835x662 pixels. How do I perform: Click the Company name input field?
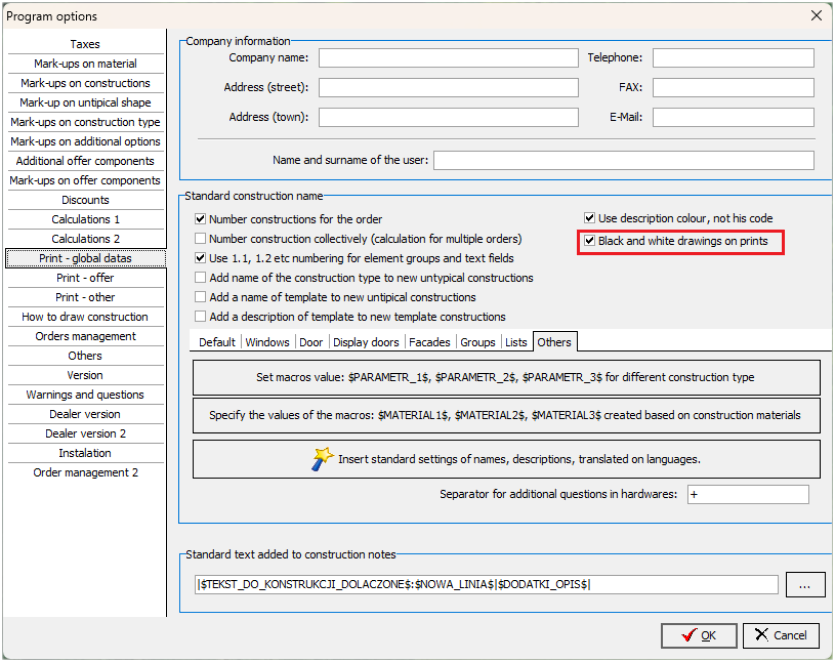[x=448, y=58]
